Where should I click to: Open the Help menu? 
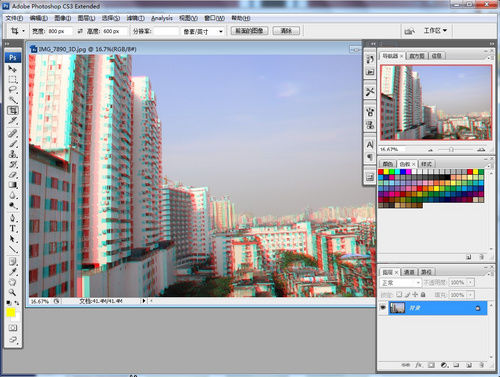click(x=241, y=18)
